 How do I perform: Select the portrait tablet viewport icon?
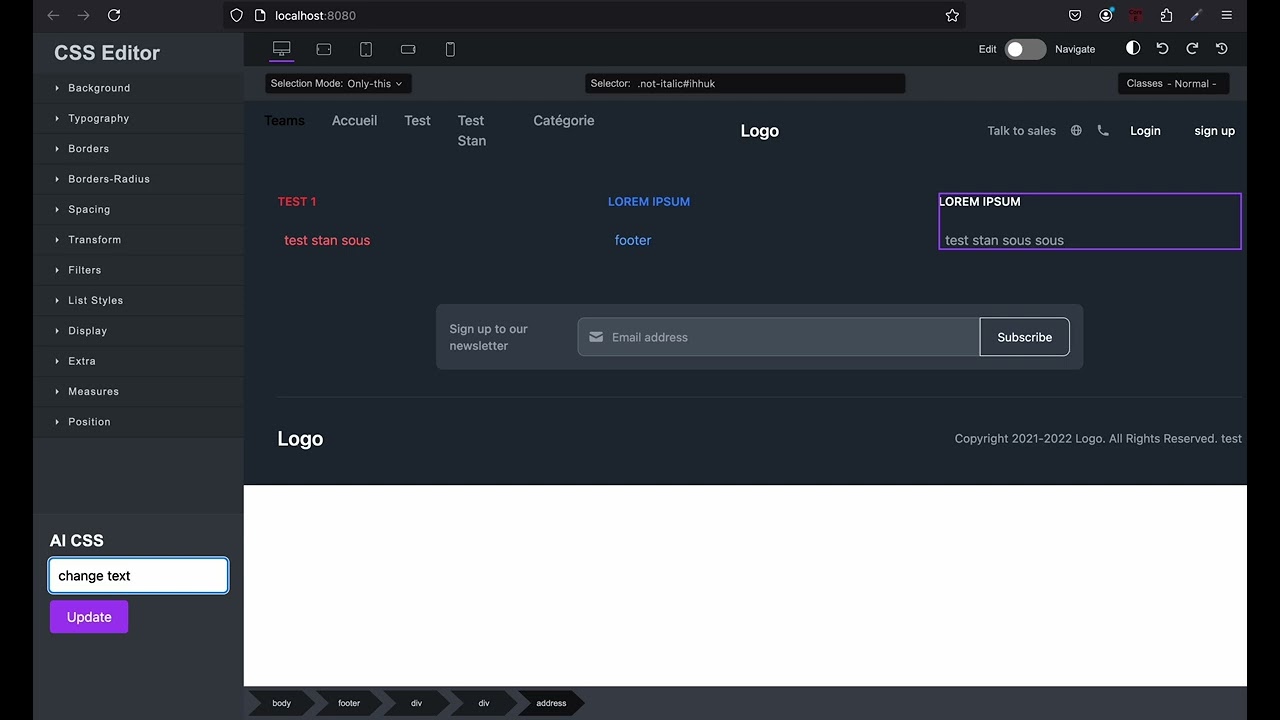point(366,49)
